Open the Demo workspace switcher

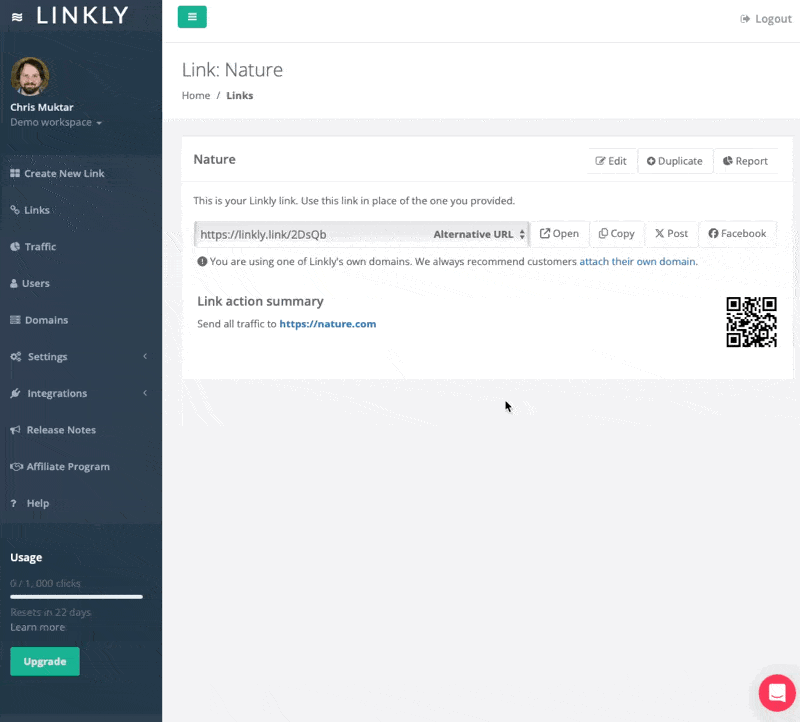(x=56, y=123)
